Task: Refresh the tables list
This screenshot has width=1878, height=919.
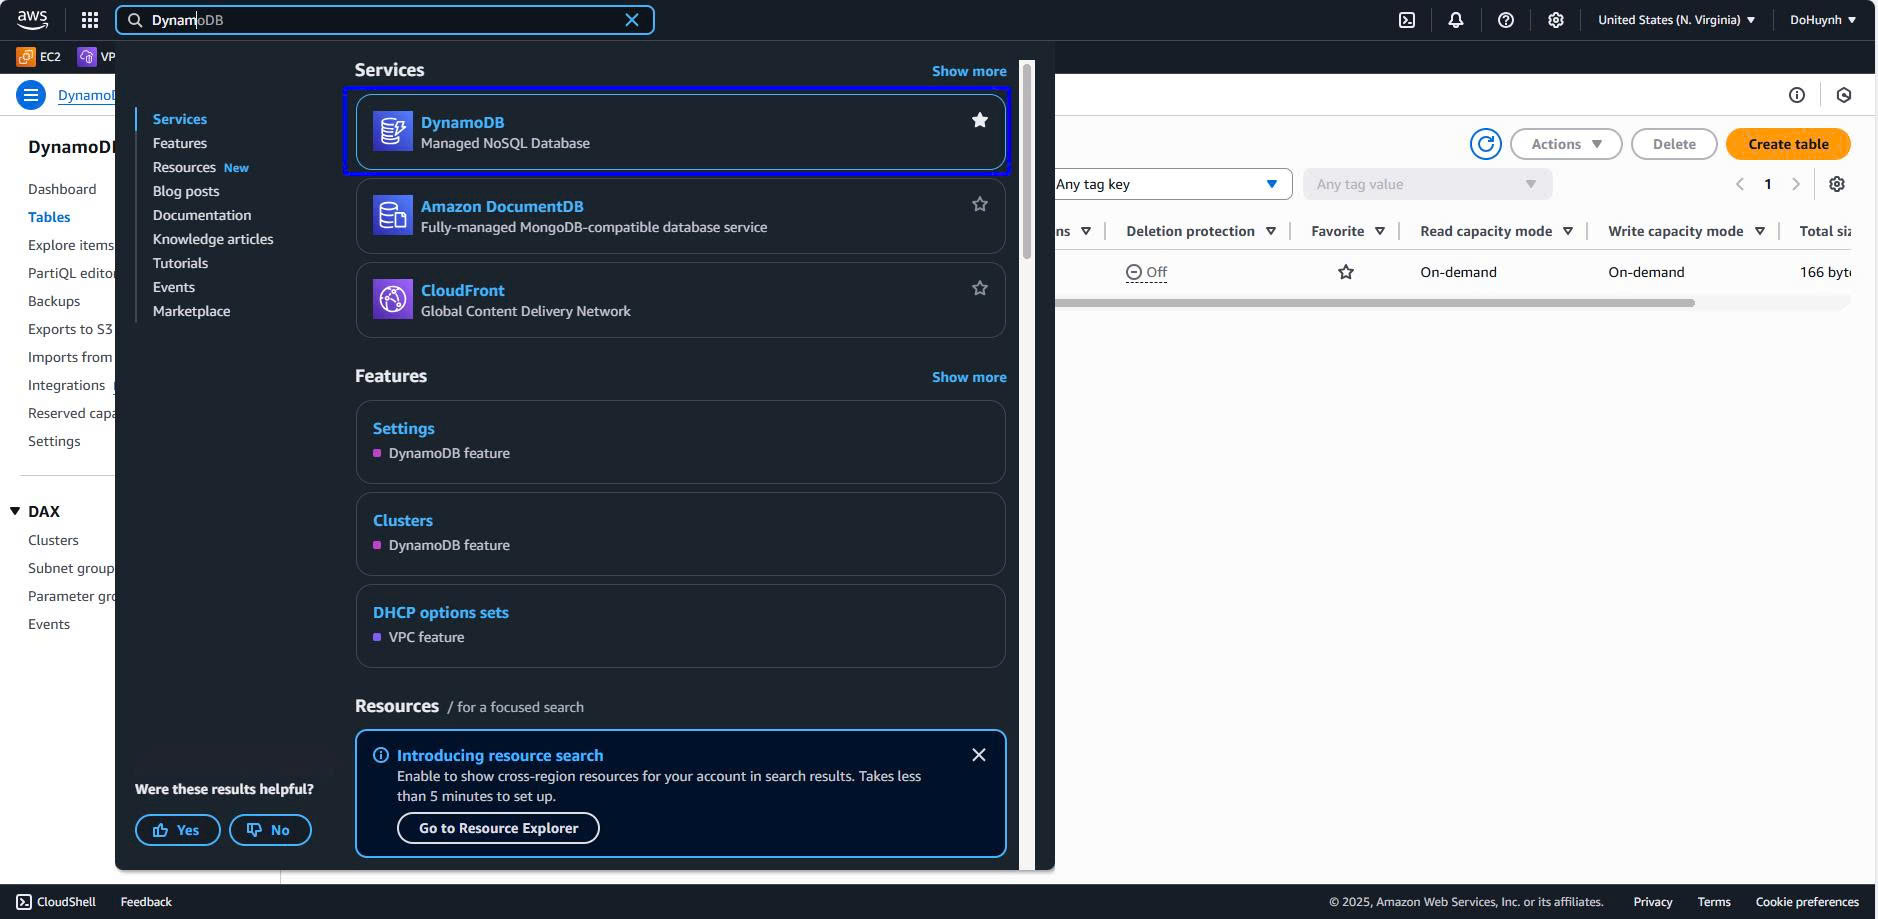Action: 1485,144
